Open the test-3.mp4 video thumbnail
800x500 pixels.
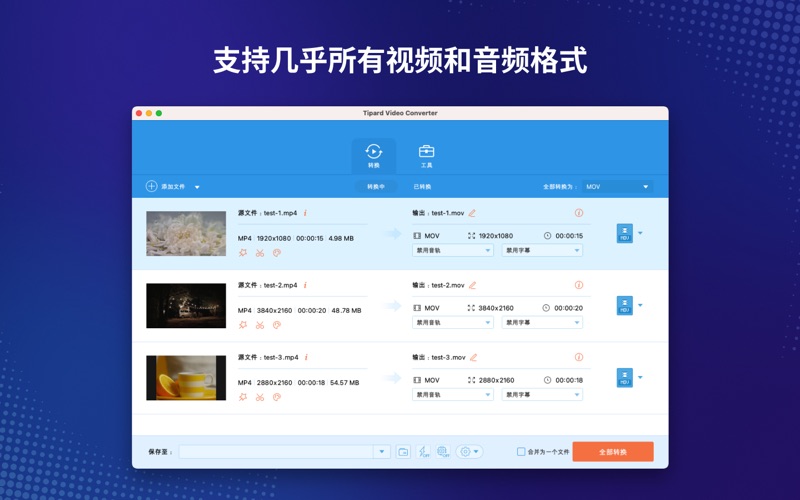(x=186, y=378)
